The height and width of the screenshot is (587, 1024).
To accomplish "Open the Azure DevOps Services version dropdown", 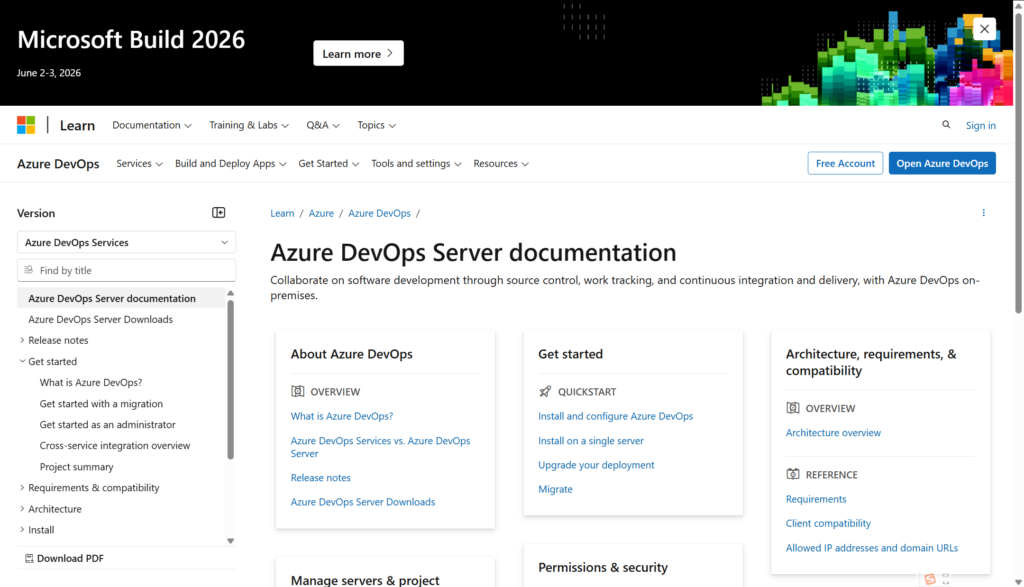I will pos(126,242).
